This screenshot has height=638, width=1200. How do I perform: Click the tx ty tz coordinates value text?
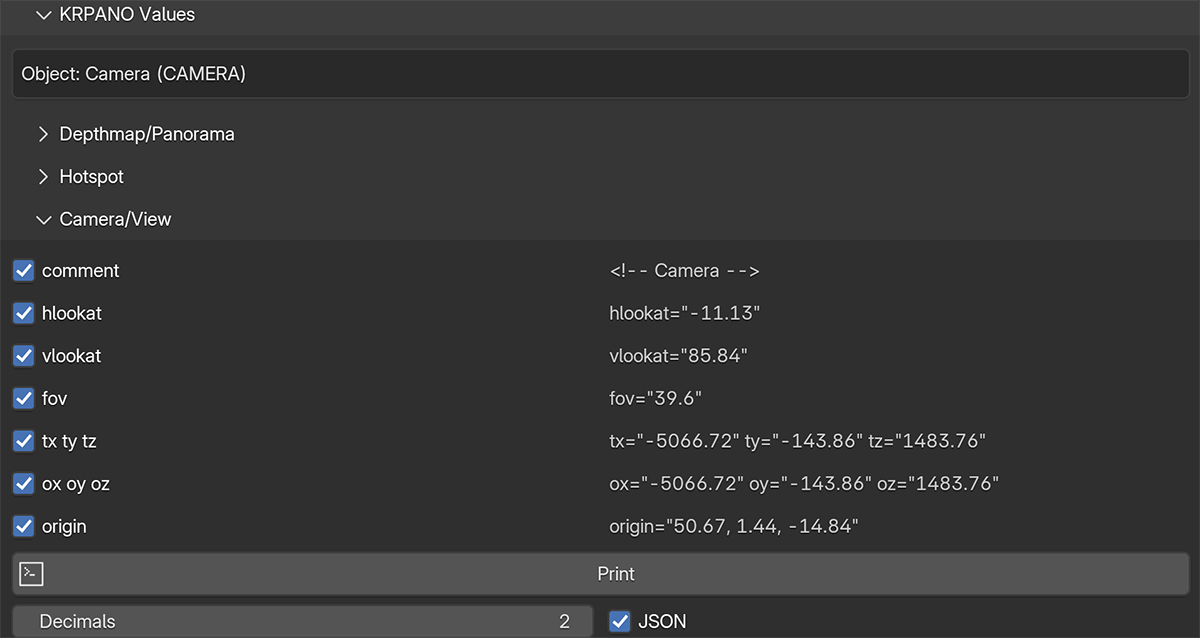coord(797,441)
